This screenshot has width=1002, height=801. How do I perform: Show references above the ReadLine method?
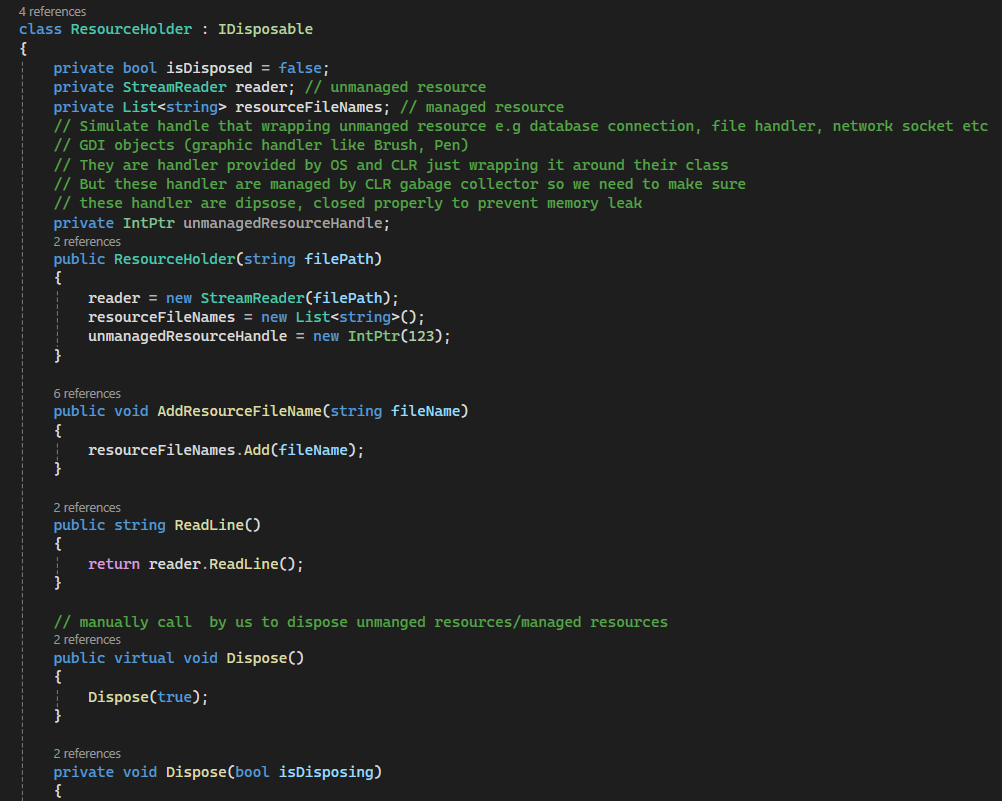coord(87,507)
